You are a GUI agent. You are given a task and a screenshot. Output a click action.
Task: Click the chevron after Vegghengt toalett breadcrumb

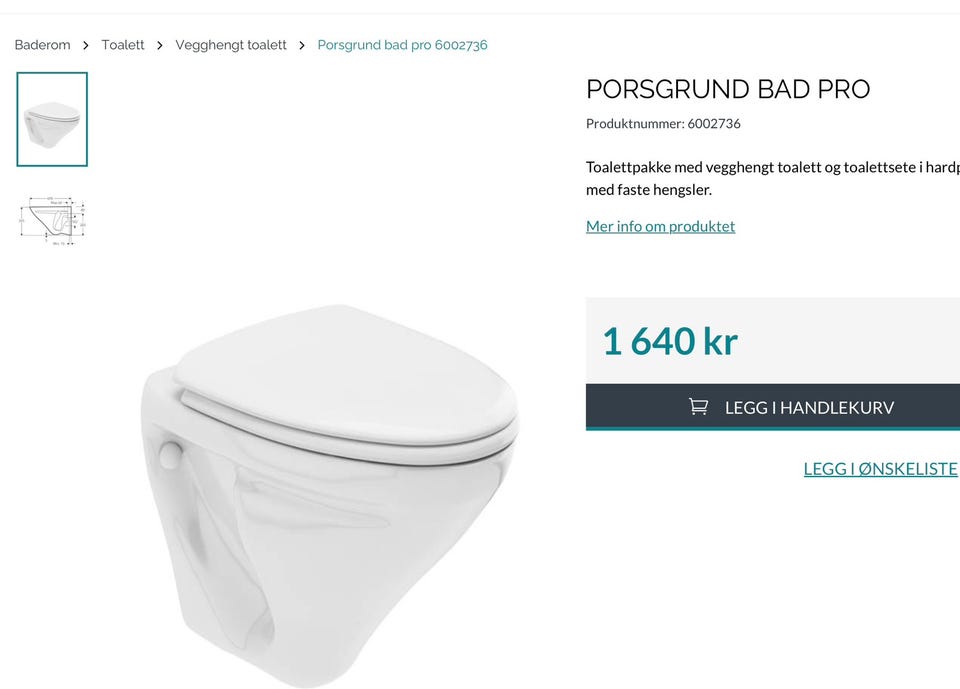point(302,45)
